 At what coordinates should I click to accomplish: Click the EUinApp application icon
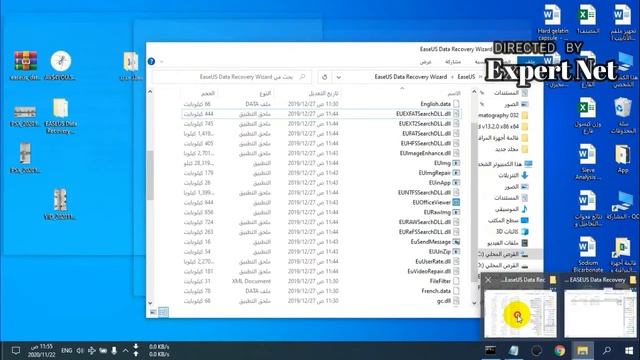456,182
